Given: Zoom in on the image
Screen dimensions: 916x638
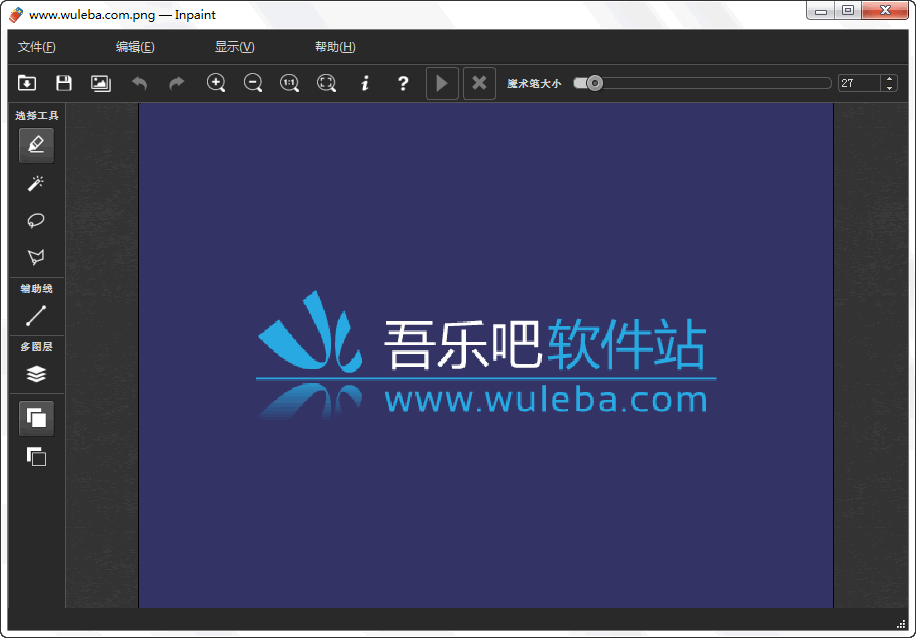Looking at the screenshot, I should click(216, 83).
